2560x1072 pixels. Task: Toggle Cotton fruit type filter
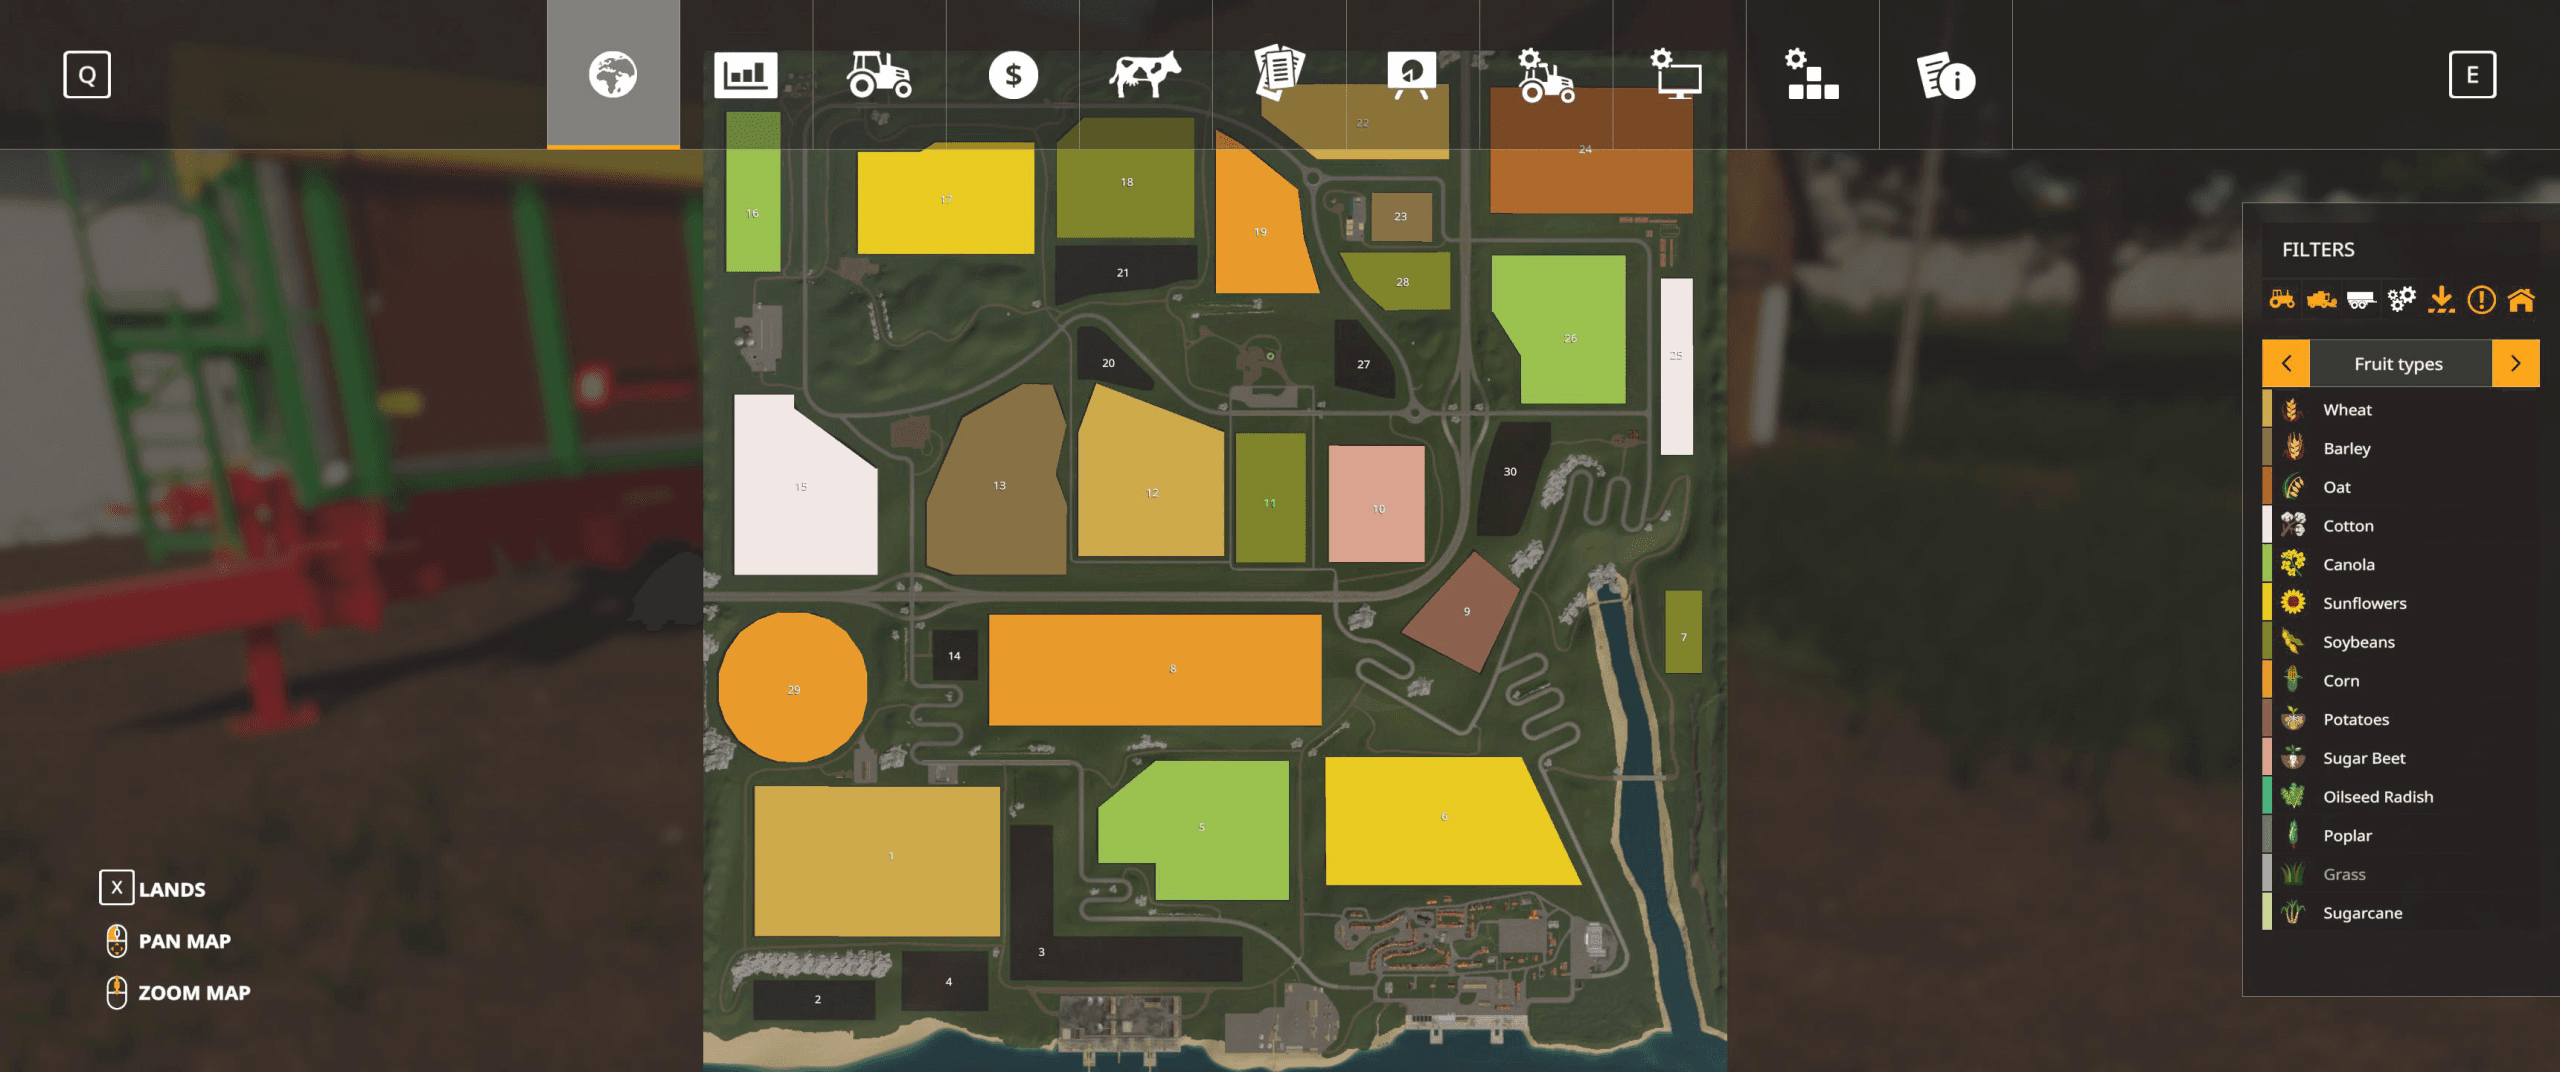click(2401, 525)
